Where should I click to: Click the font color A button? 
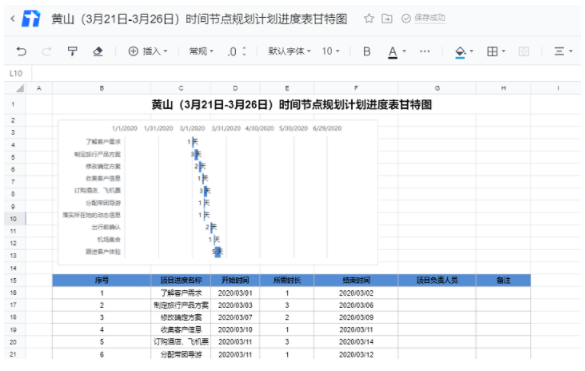392,52
